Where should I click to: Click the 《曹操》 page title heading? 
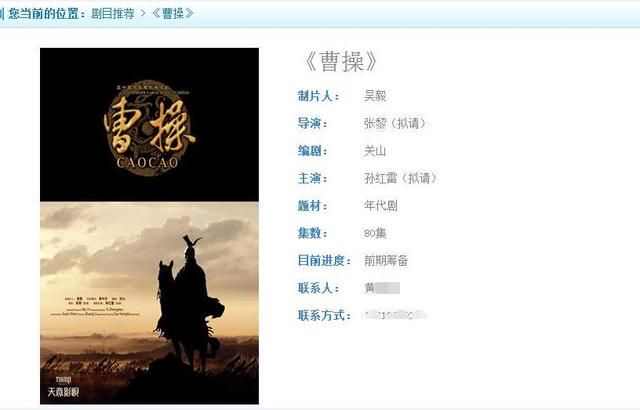[341, 62]
